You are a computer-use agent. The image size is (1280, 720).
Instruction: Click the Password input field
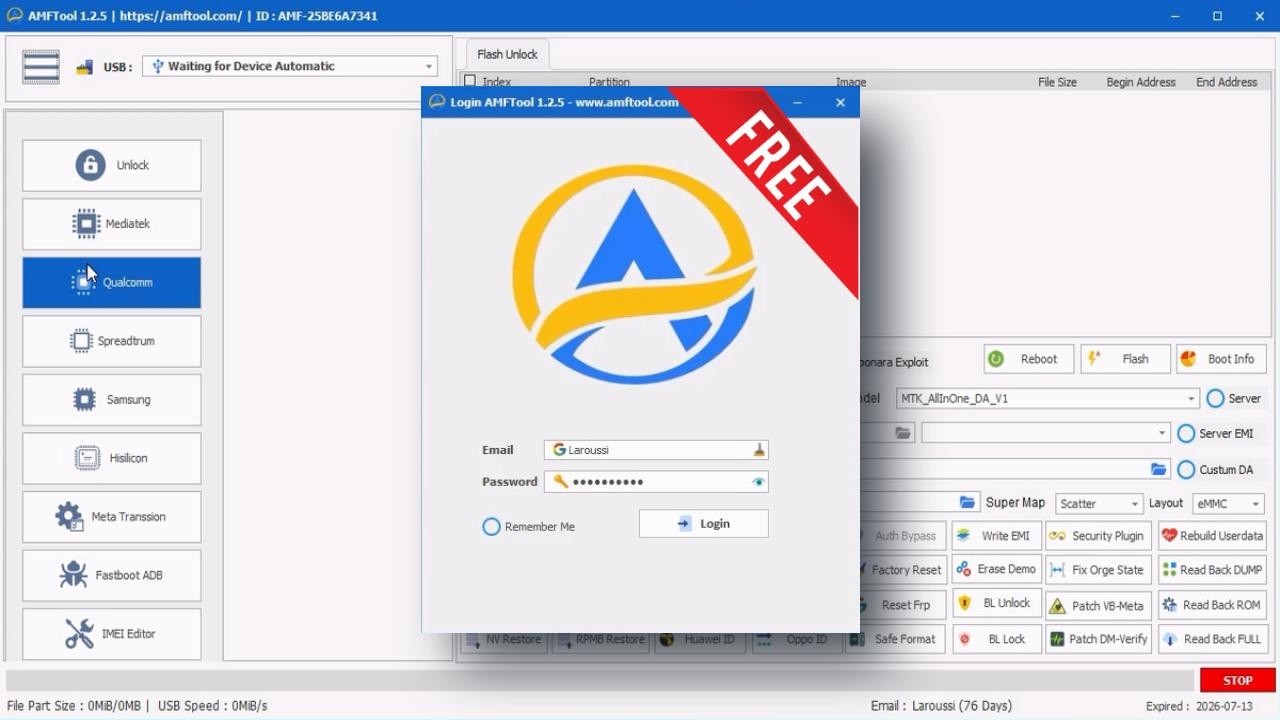coord(656,482)
